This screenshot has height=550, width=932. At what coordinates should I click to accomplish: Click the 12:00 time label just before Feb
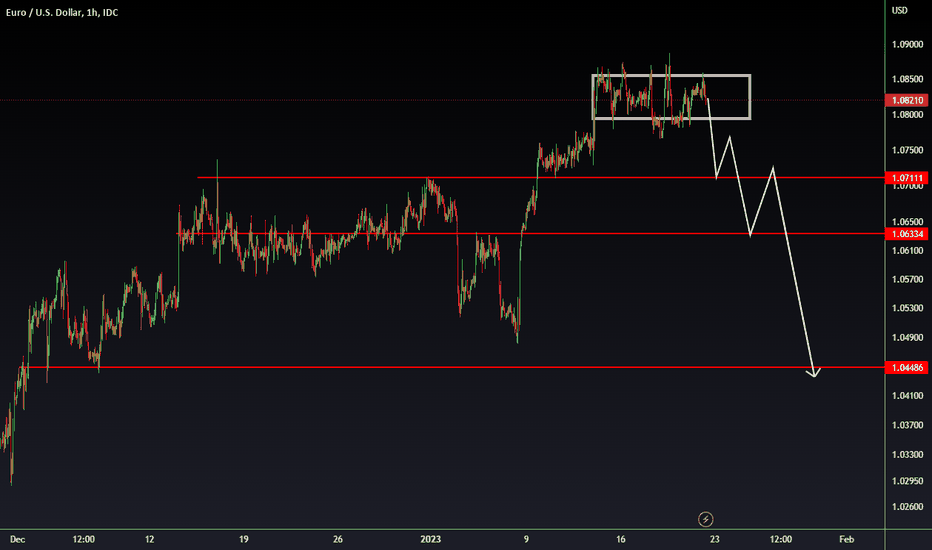(780, 539)
